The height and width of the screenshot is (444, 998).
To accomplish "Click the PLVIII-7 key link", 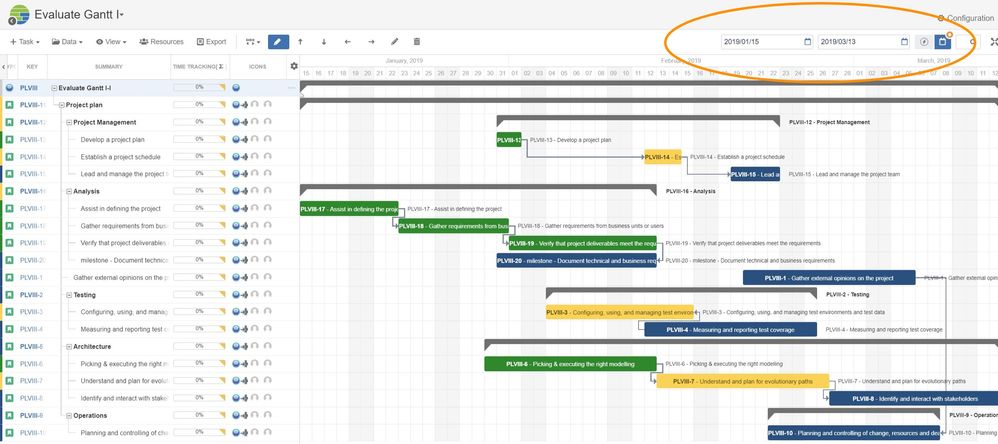I will pyautogui.click(x=31, y=381).
